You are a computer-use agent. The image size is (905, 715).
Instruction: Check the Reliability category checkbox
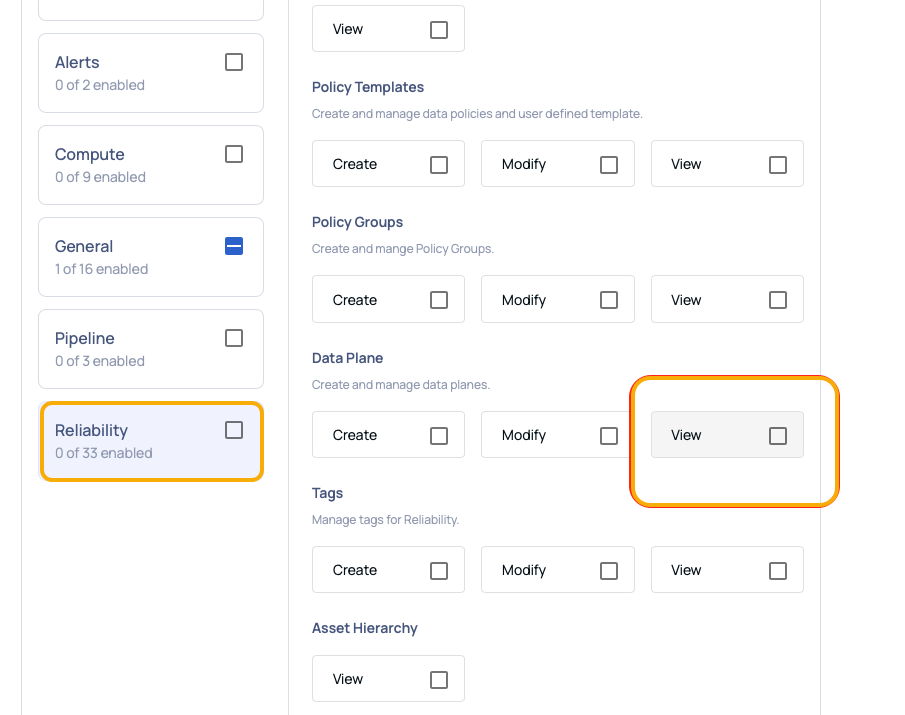point(234,430)
